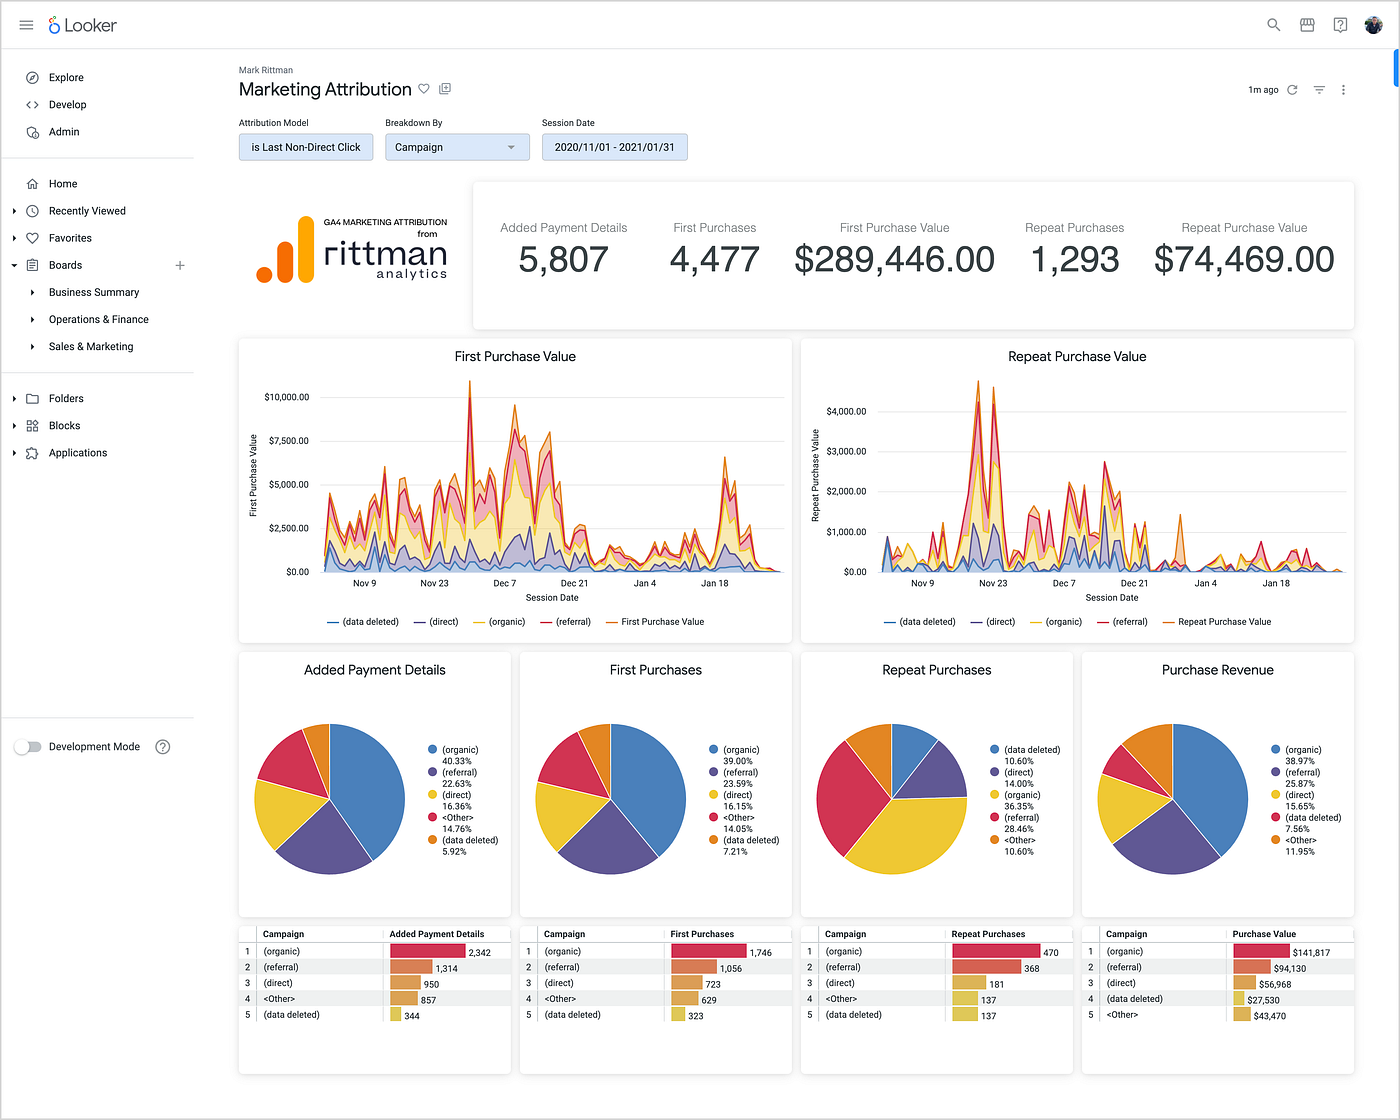The image size is (1400, 1120).
Task: Toggle Development Mode switch
Action: tap(28, 747)
